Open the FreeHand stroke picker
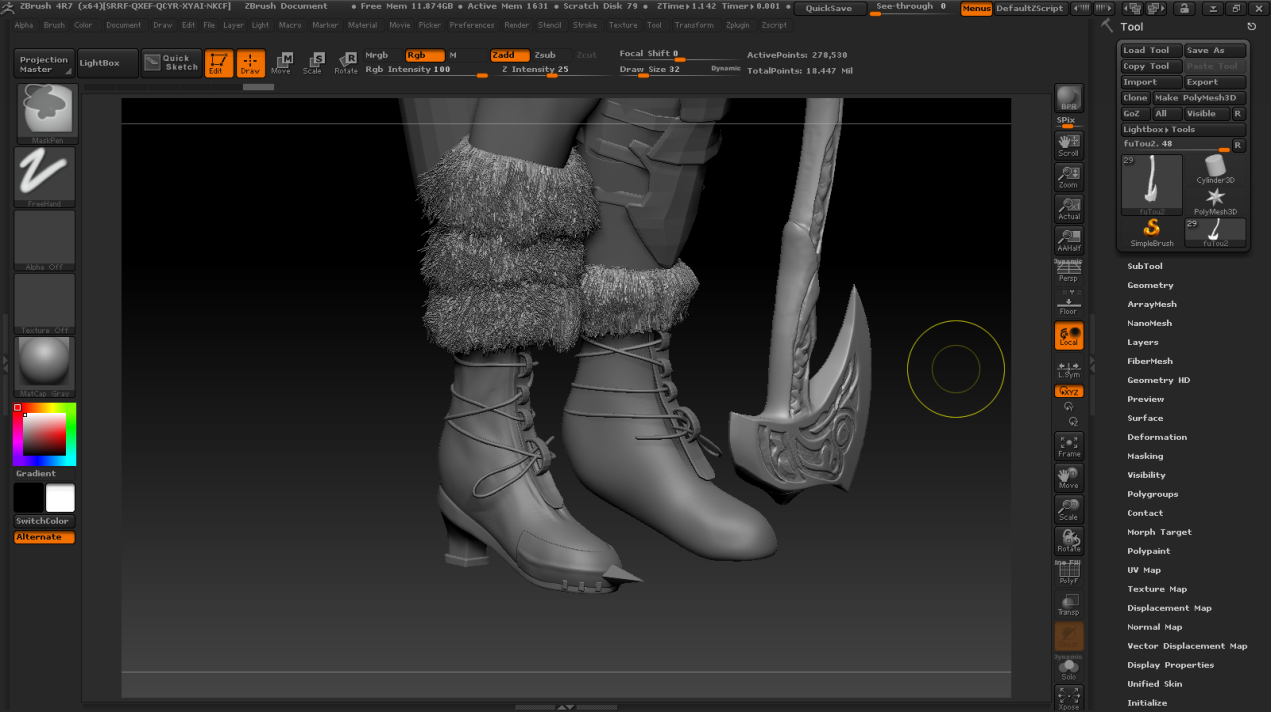The height and width of the screenshot is (712, 1271). coord(44,176)
